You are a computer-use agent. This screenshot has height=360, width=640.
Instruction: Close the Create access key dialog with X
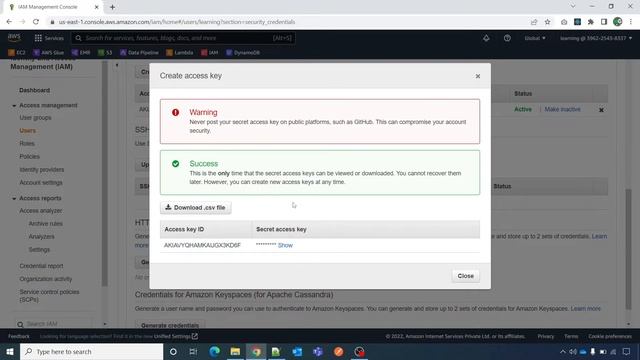tap(478, 76)
